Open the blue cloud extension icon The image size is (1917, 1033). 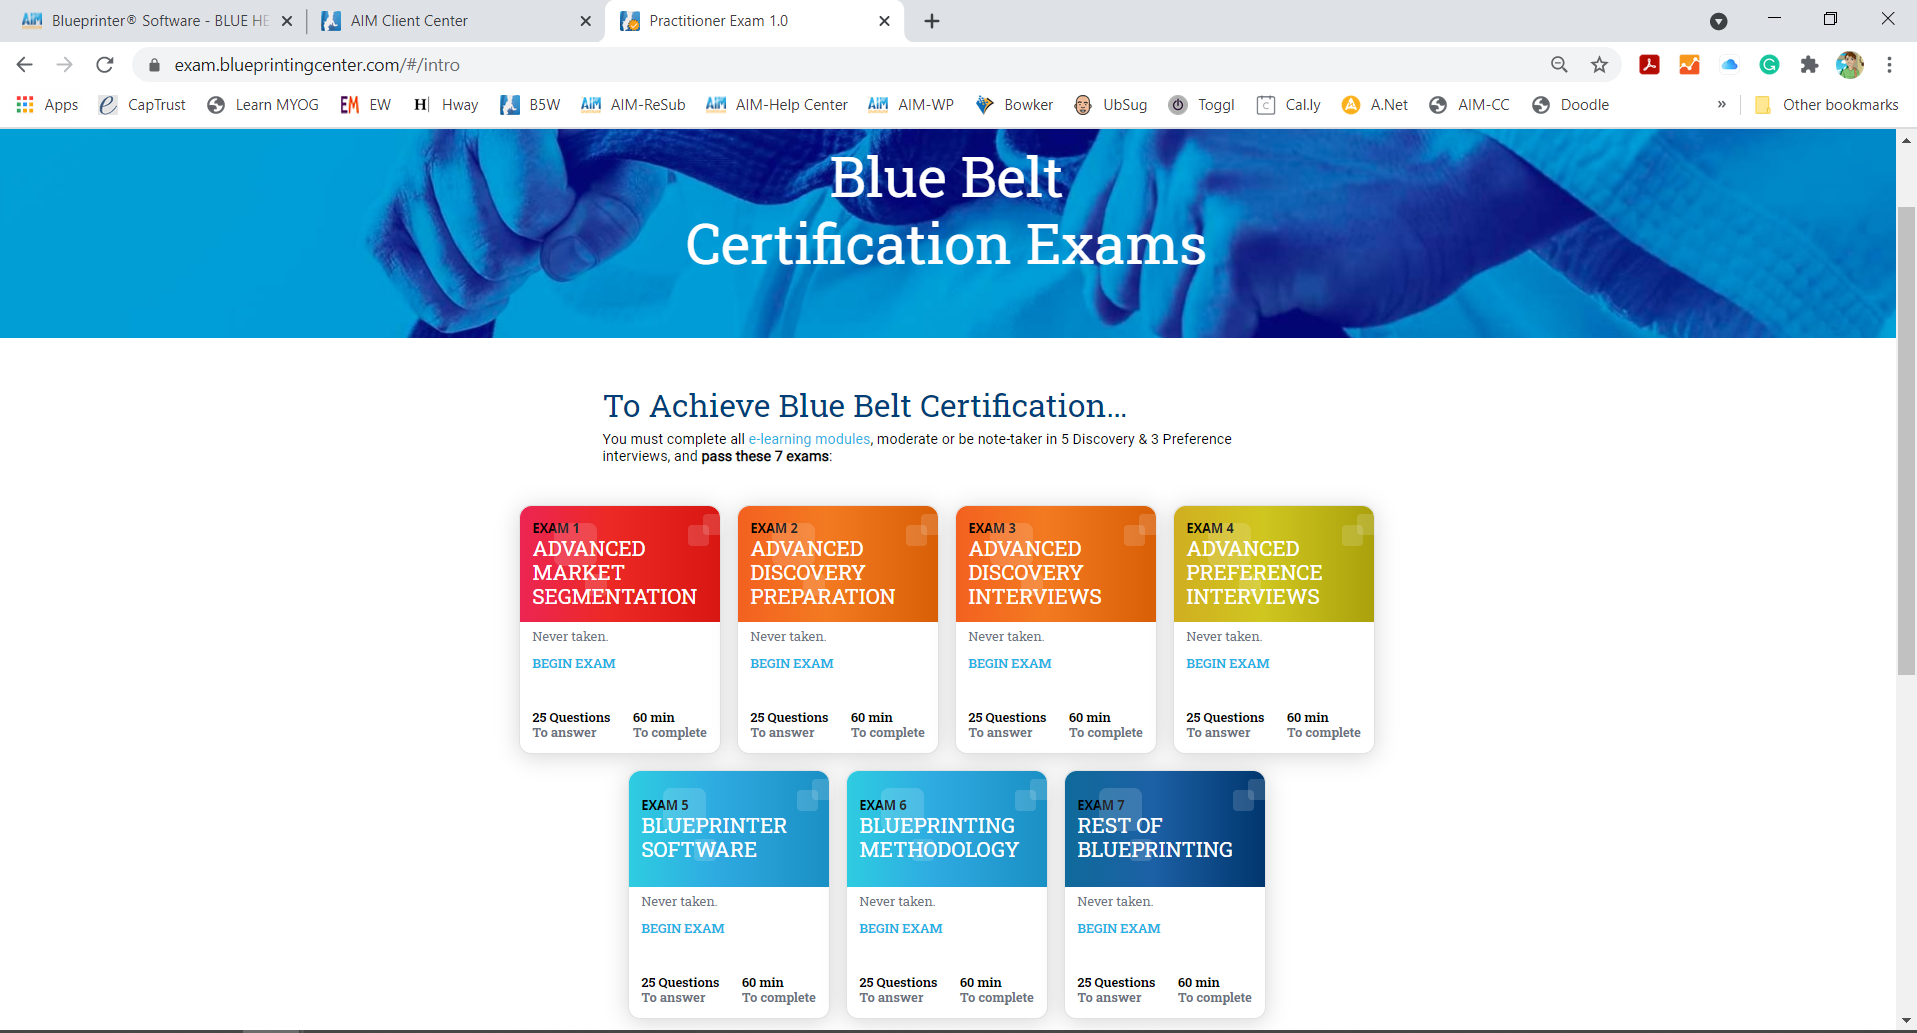pyautogui.click(x=1730, y=65)
